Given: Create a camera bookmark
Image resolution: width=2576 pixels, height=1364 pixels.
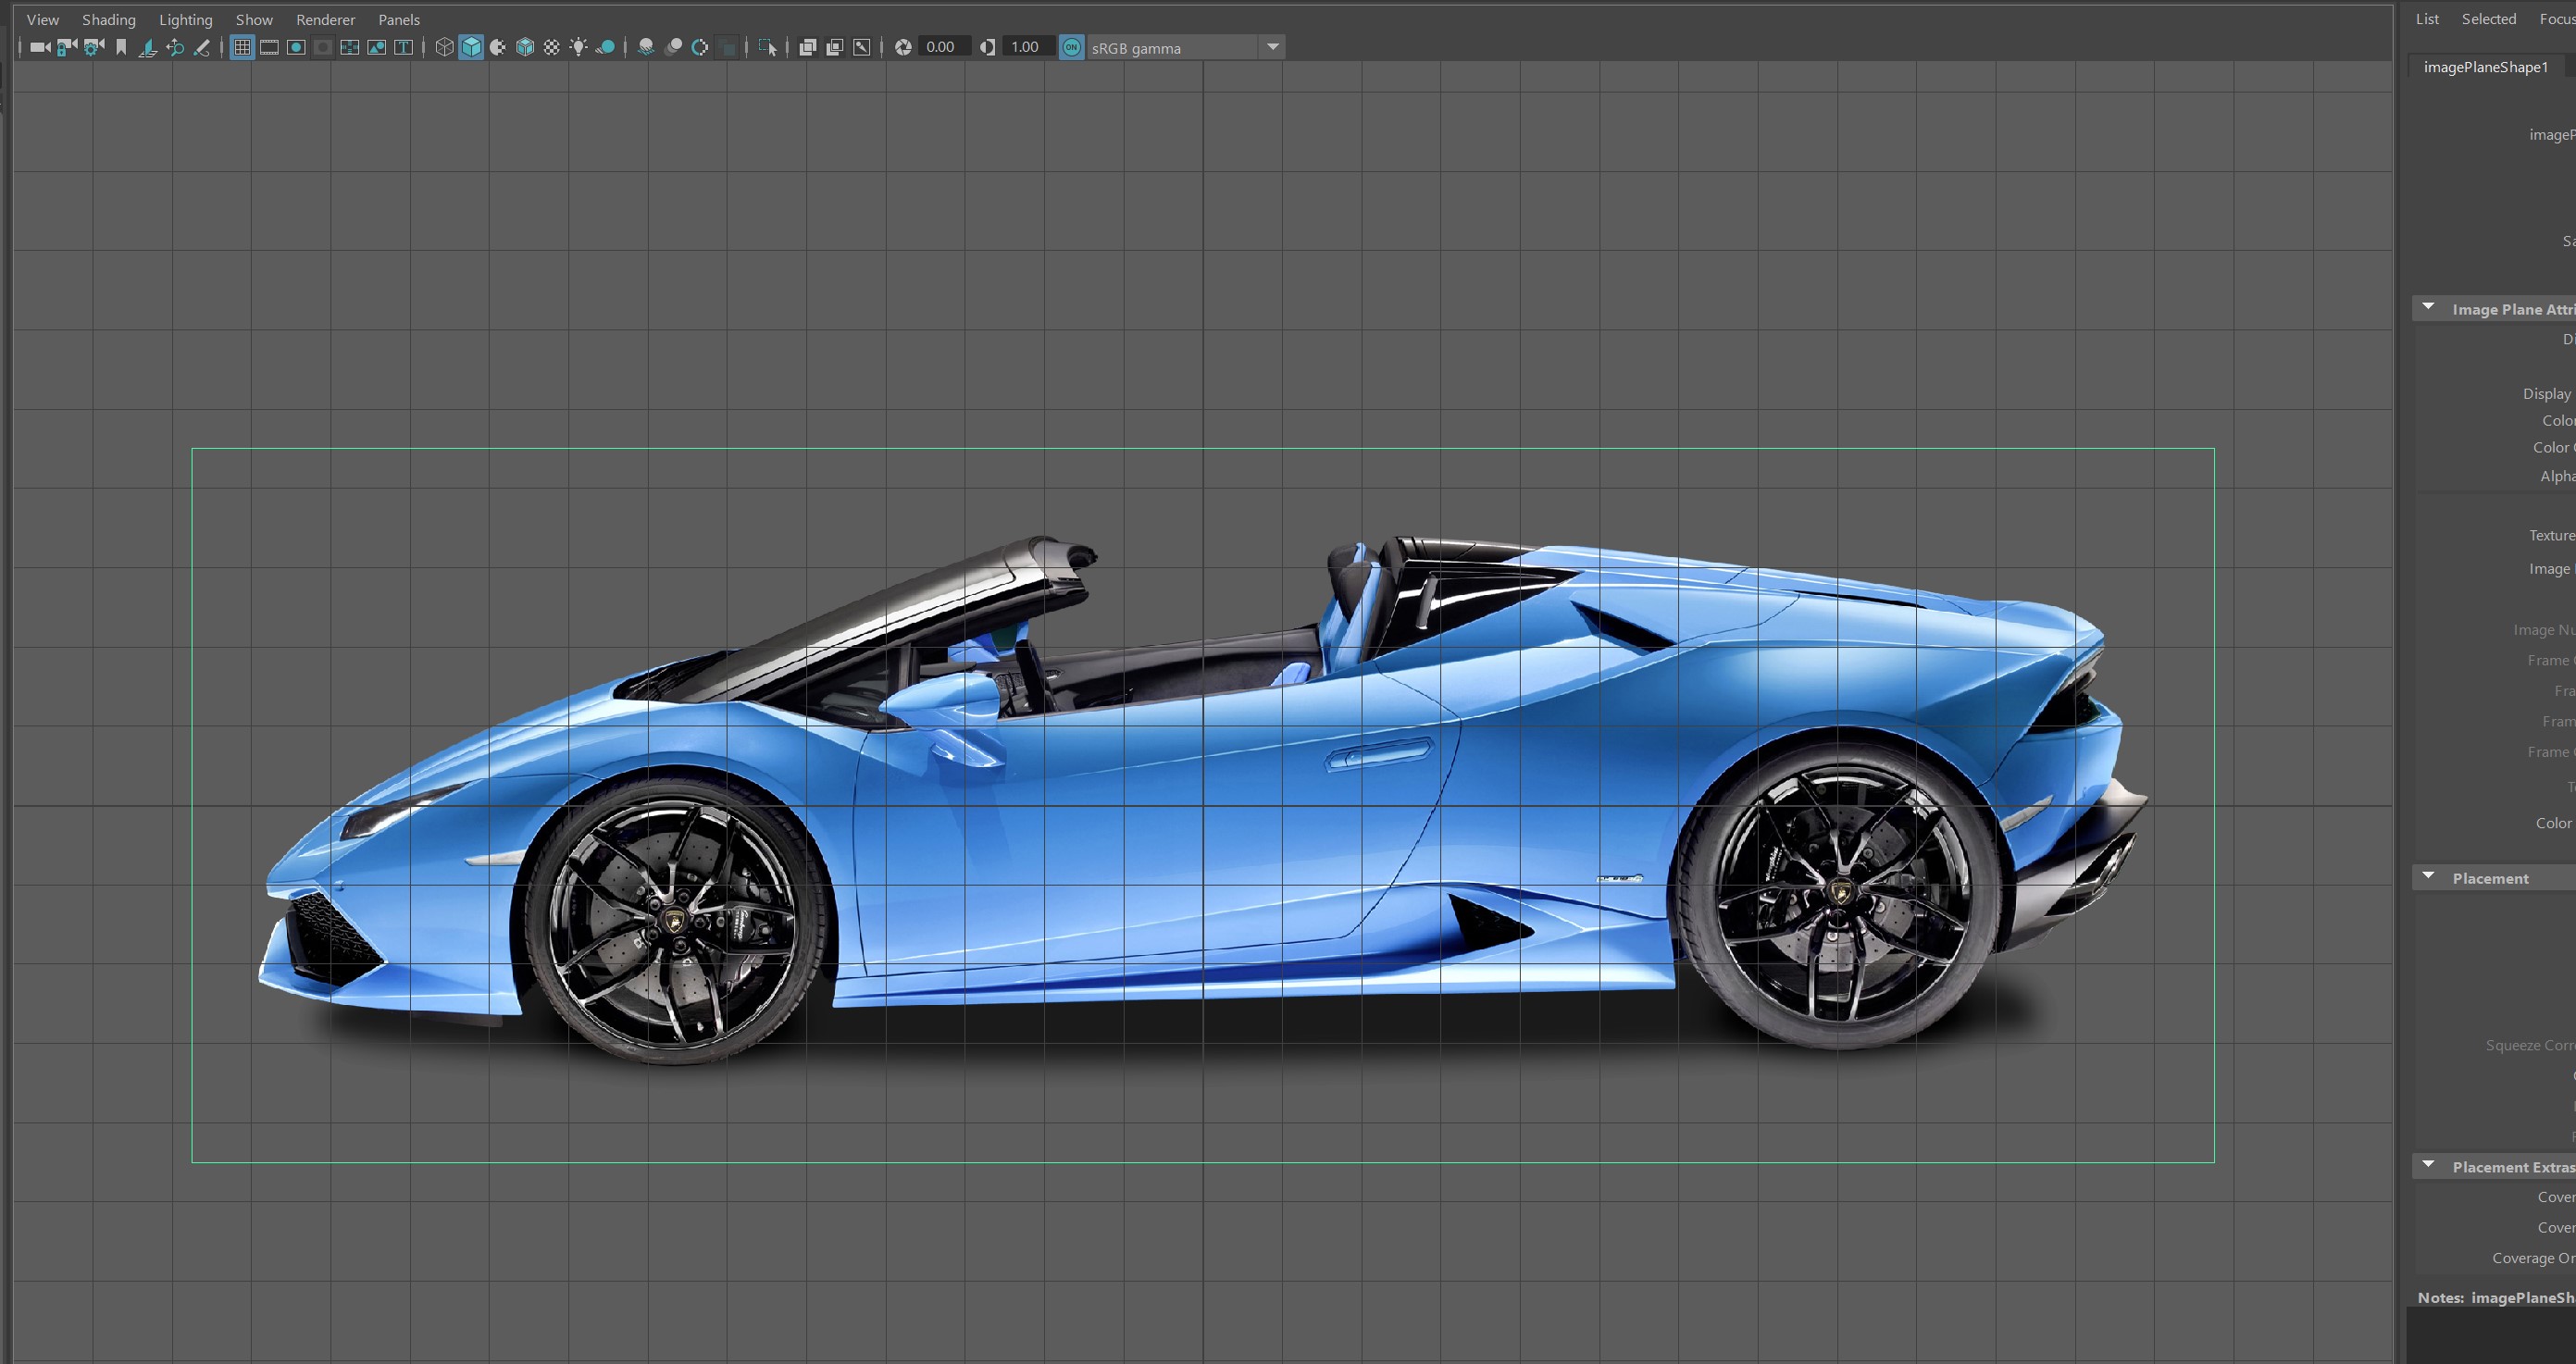Looking at the screenshot, I should (x=121, y=47).
